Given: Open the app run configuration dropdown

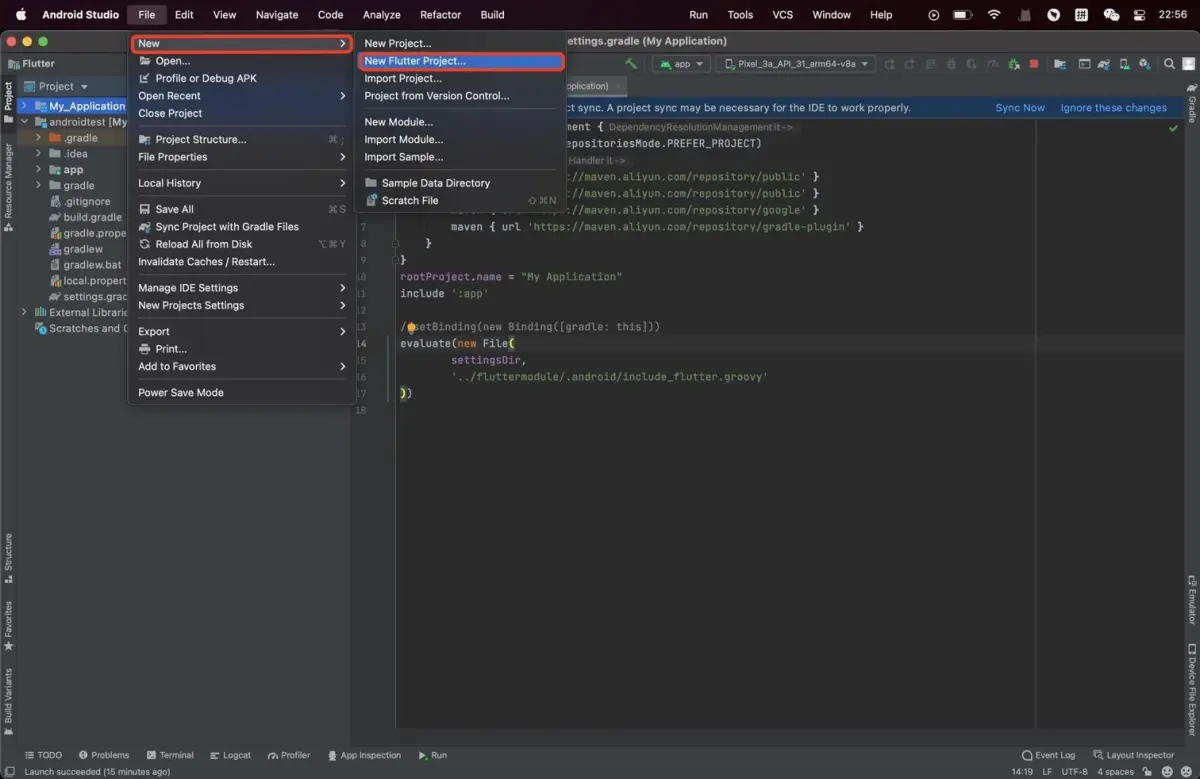Looking at the screenshot, I should (681, 64).
